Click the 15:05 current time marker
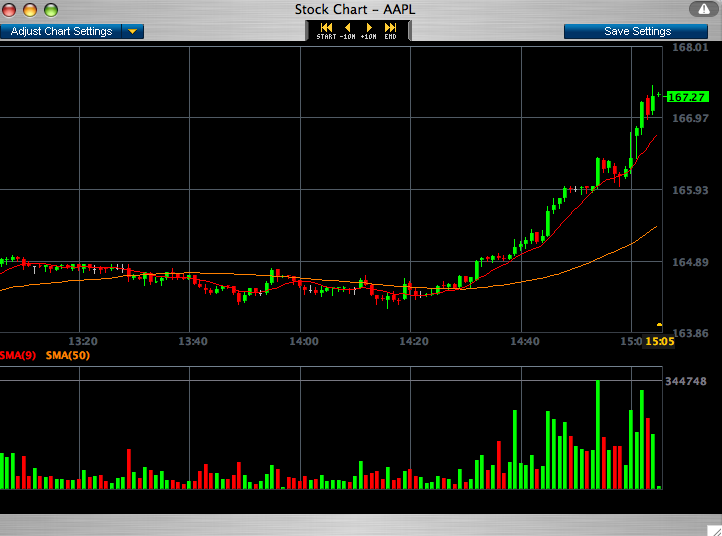 [659, 341]
